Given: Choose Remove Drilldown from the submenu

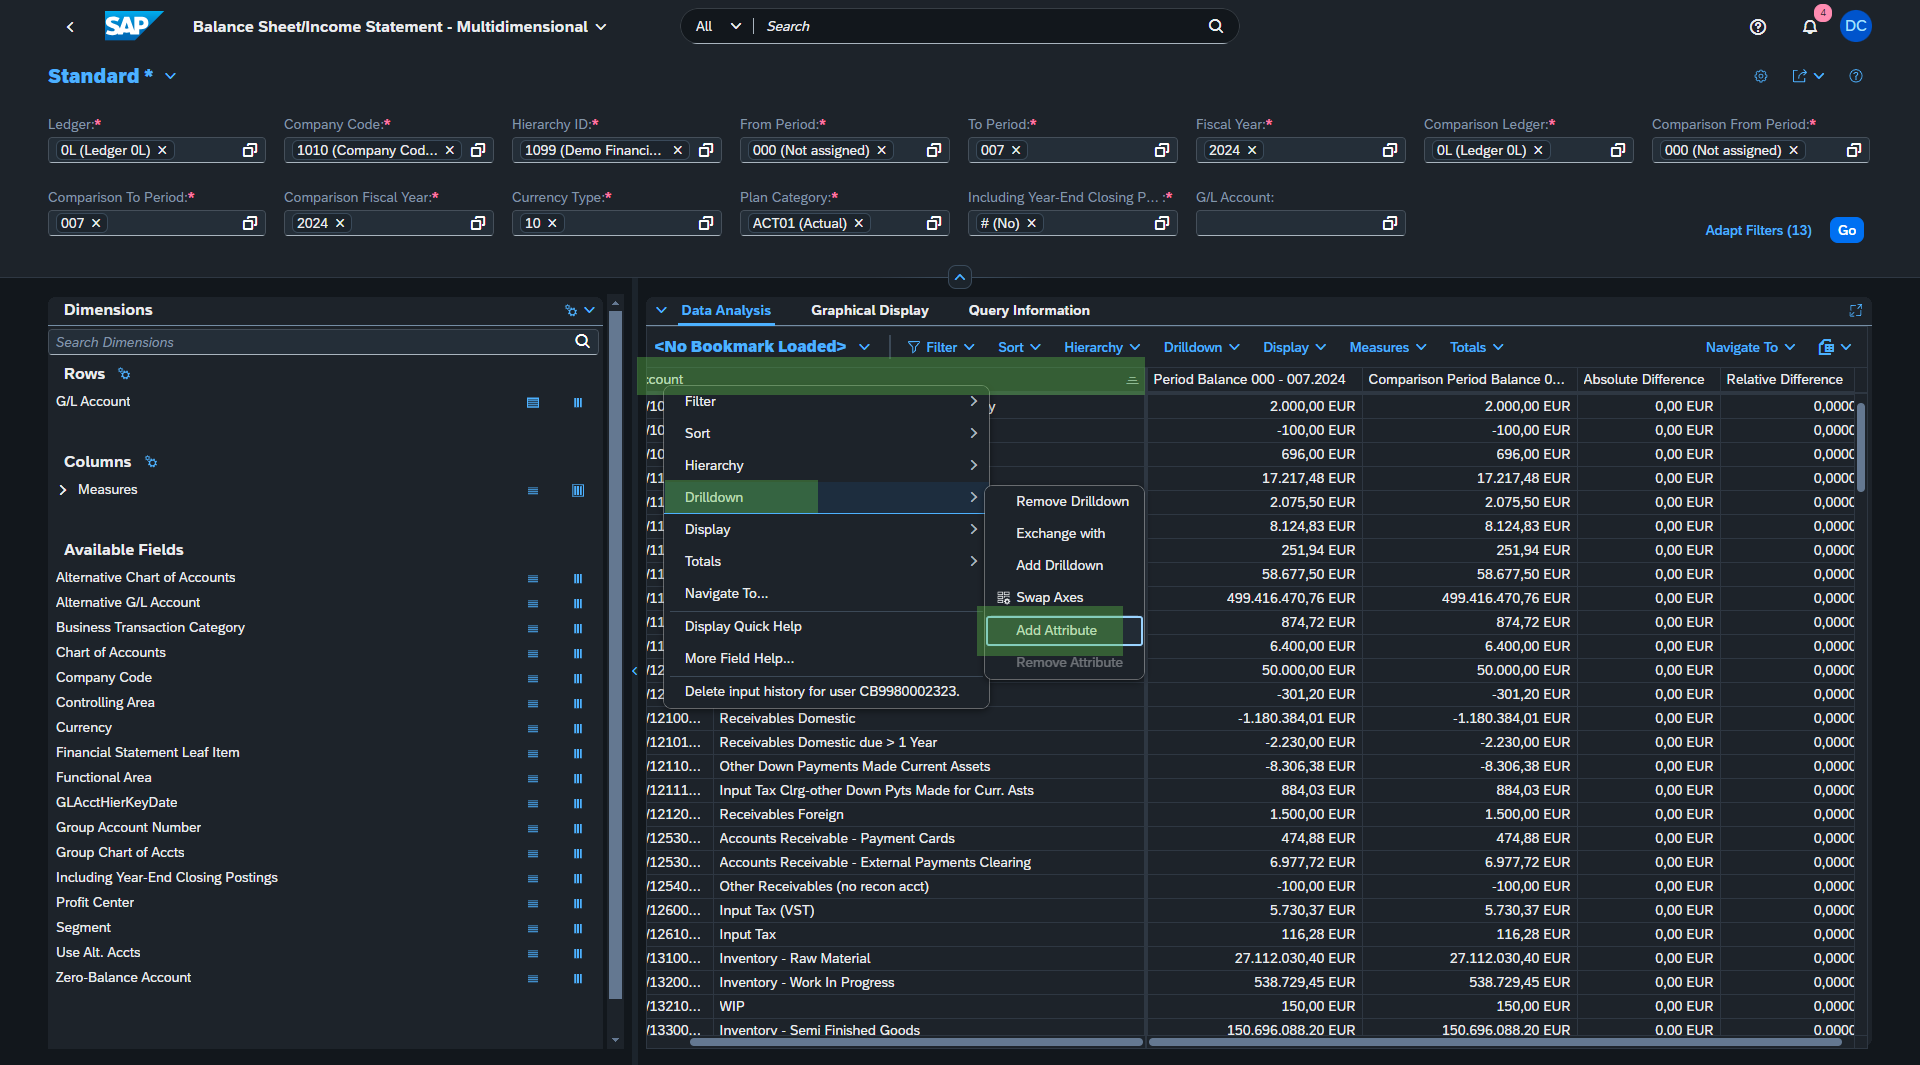Looking at the screenshot, I should pos(1064,501).
